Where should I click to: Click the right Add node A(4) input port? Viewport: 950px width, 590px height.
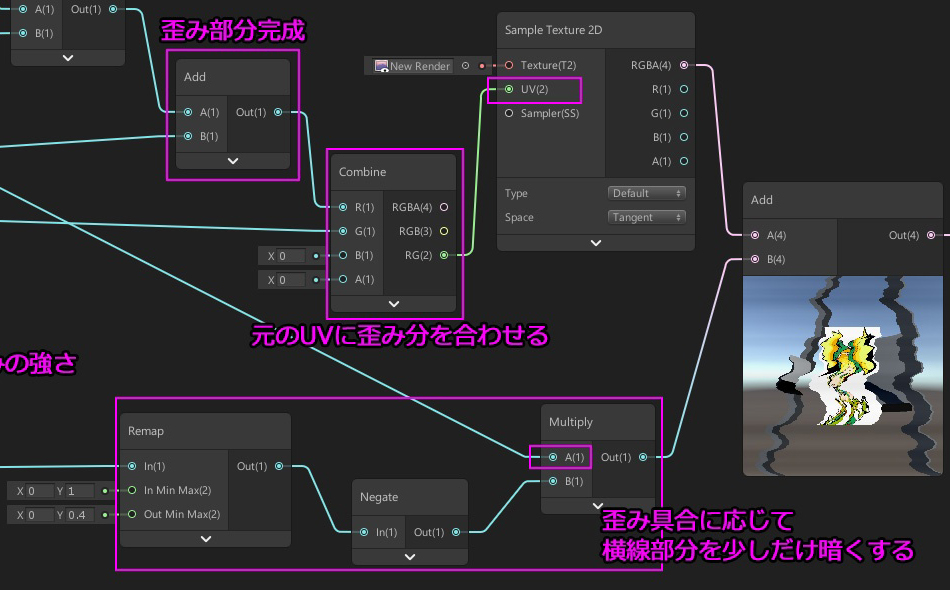tap(755, 235)
